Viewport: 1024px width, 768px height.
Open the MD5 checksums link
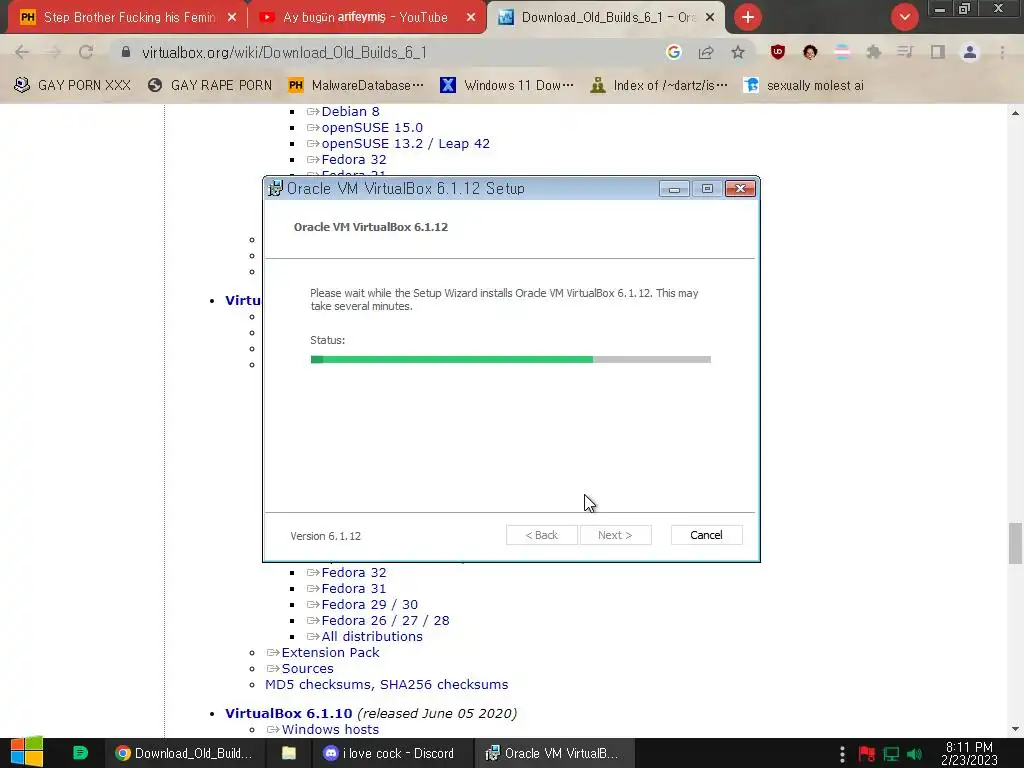coord(319,684)
